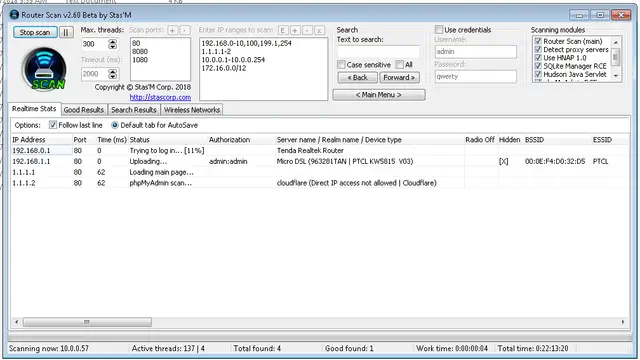Open the Wireless Networks tab

click(x=192, y=110)
